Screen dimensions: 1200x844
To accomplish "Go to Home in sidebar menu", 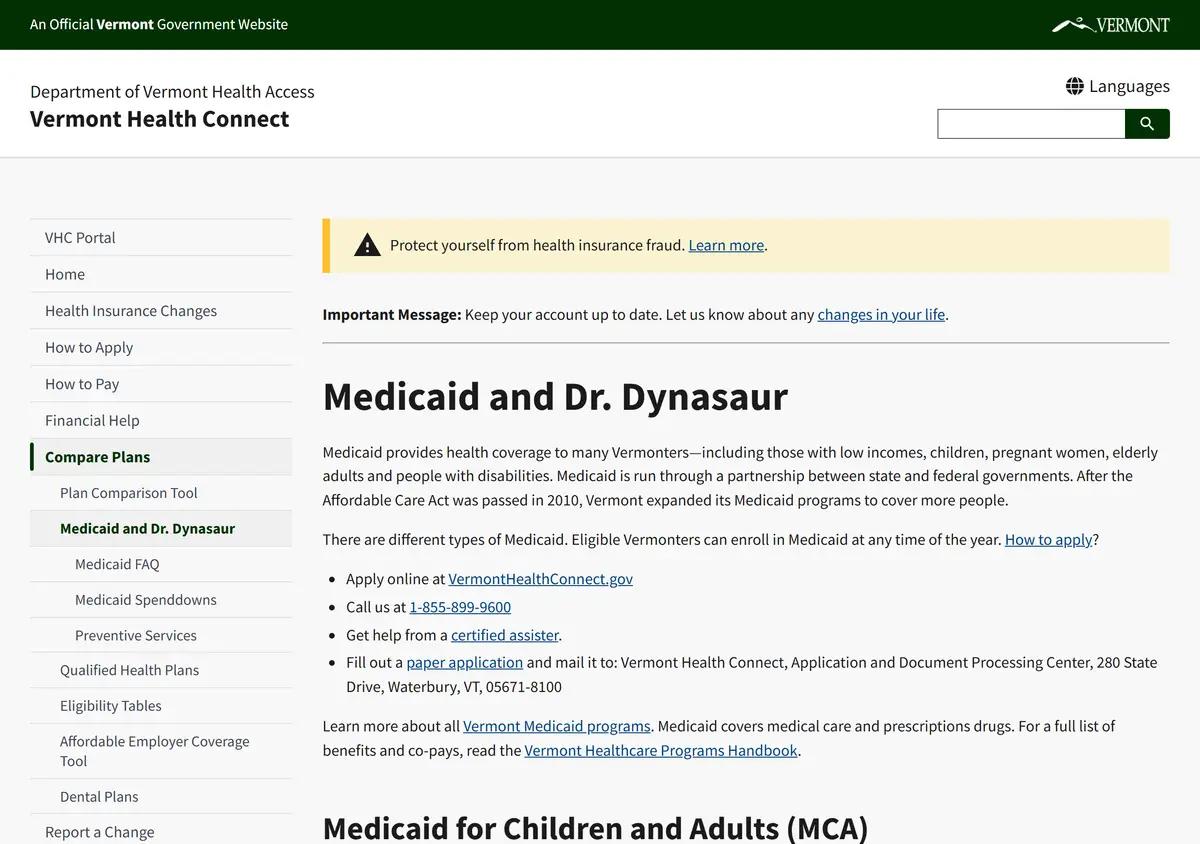I will (161, 274).
